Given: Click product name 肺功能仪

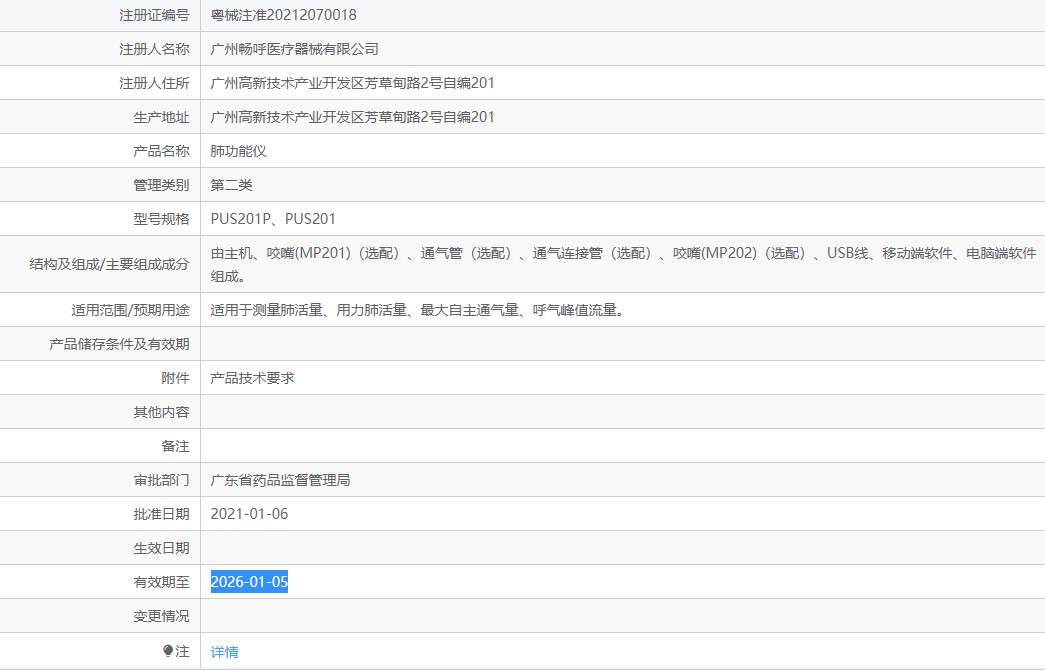Looking at the screenshot, I should [239, 151].
